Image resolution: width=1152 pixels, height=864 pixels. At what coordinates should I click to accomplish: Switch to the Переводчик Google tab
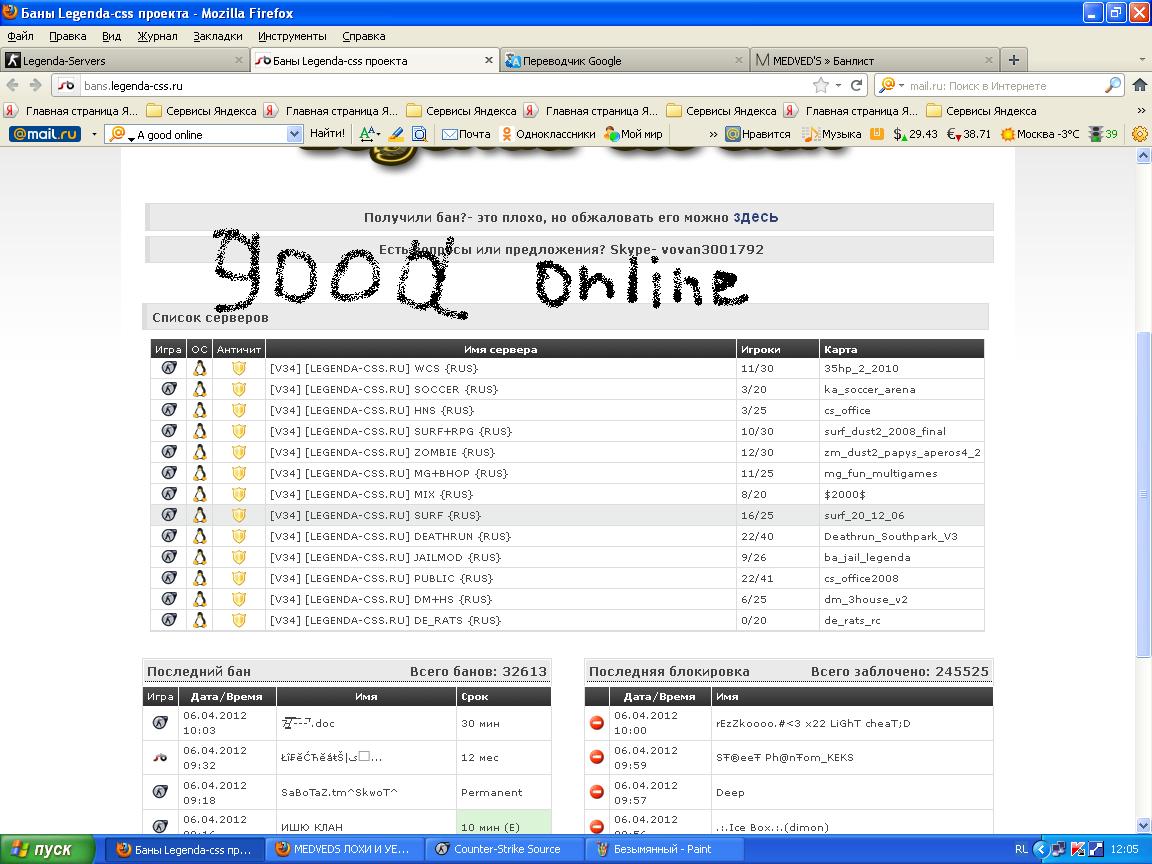coord(624,60)
